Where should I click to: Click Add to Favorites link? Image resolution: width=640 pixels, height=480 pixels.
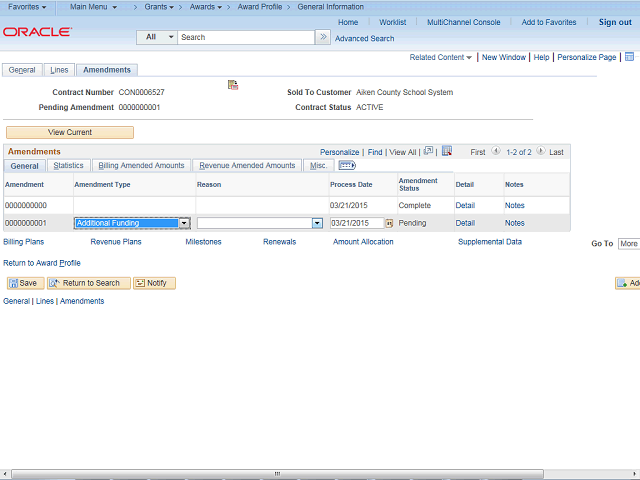coord(549,22)
